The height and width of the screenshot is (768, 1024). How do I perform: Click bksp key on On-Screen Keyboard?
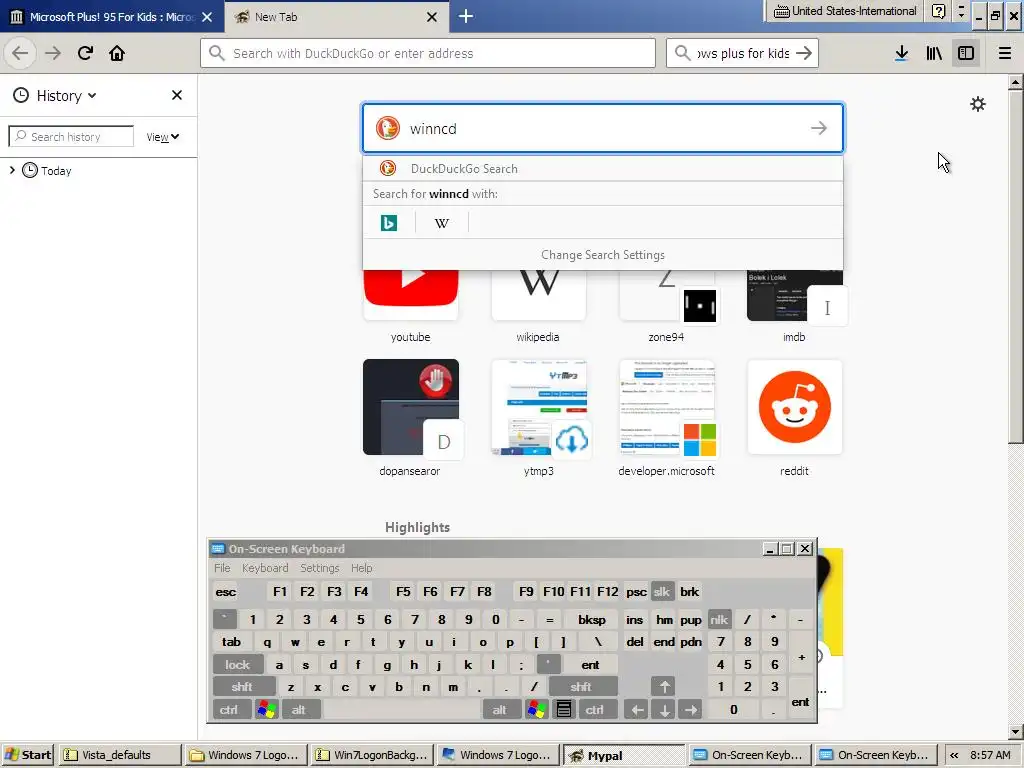[x=592, y=620]
